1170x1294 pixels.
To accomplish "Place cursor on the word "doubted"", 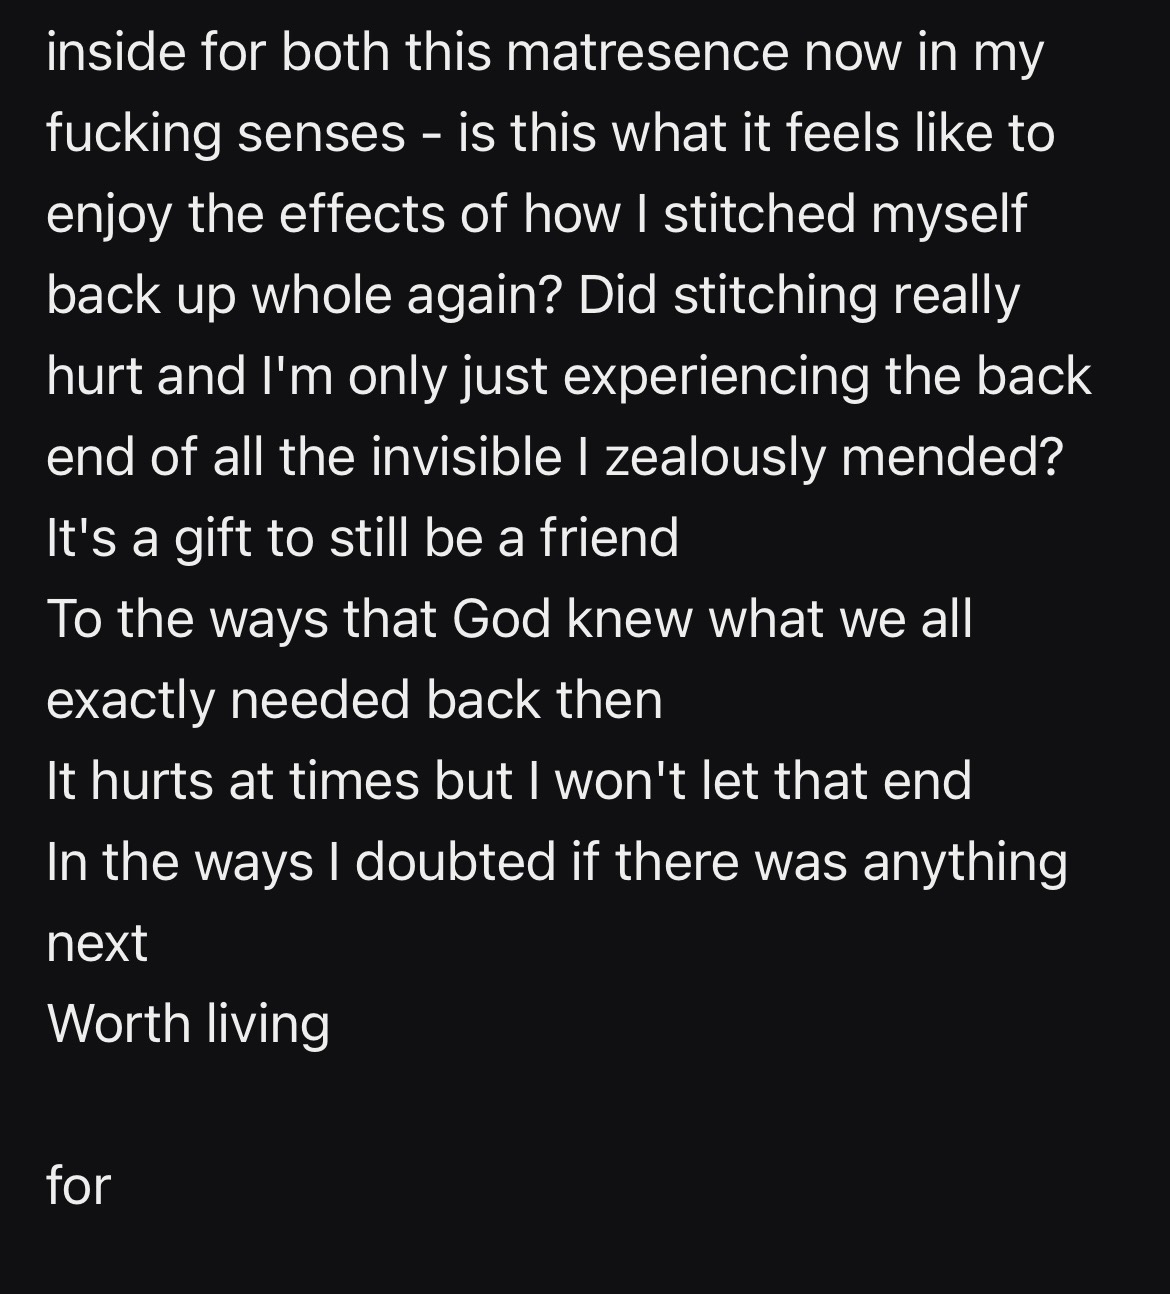I will tap(454, 862).
